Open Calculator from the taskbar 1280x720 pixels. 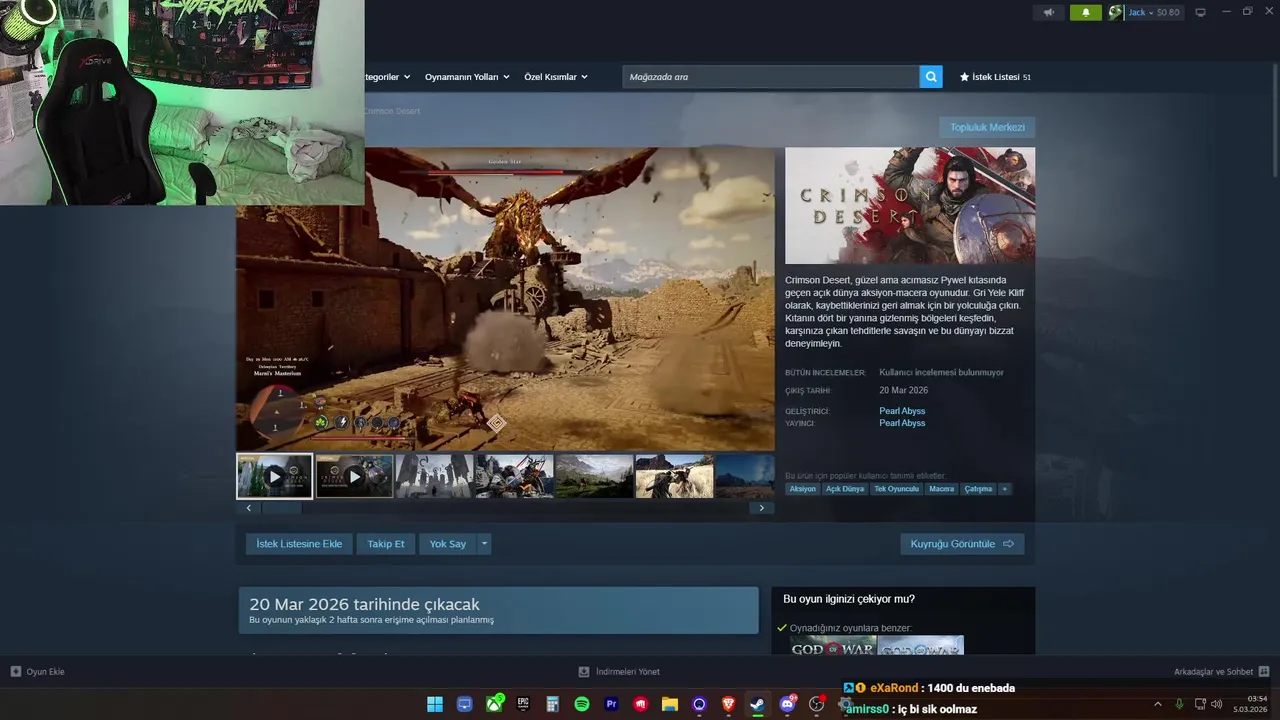tap(552, 704)
